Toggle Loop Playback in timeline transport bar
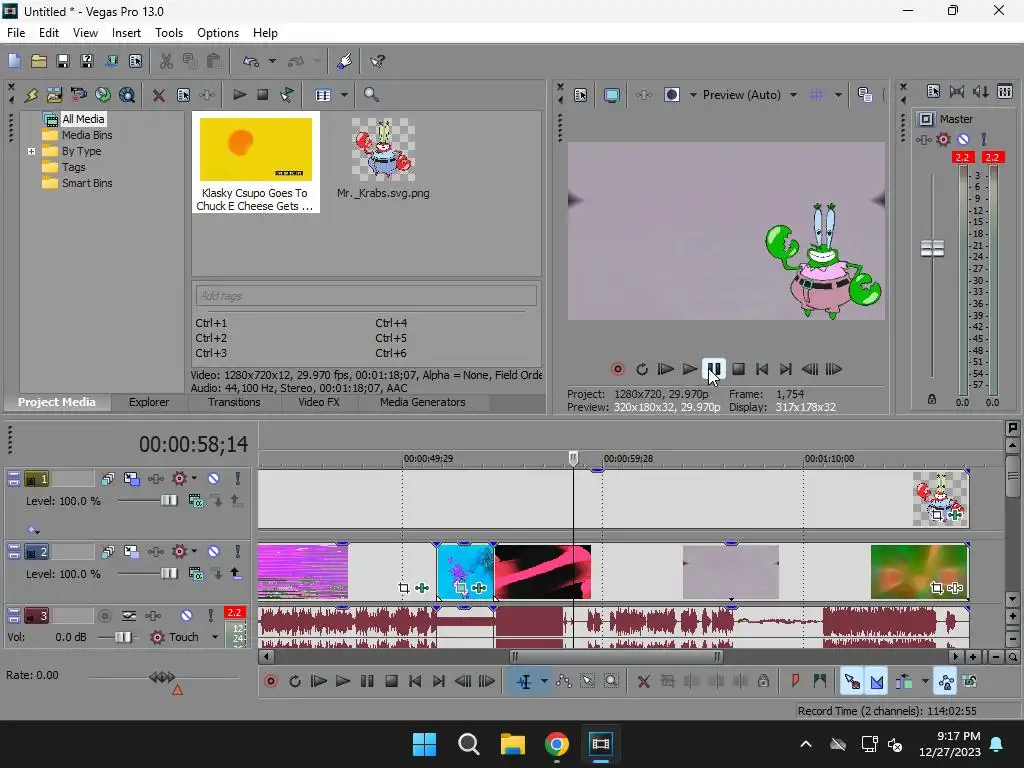 pos(295,681)
